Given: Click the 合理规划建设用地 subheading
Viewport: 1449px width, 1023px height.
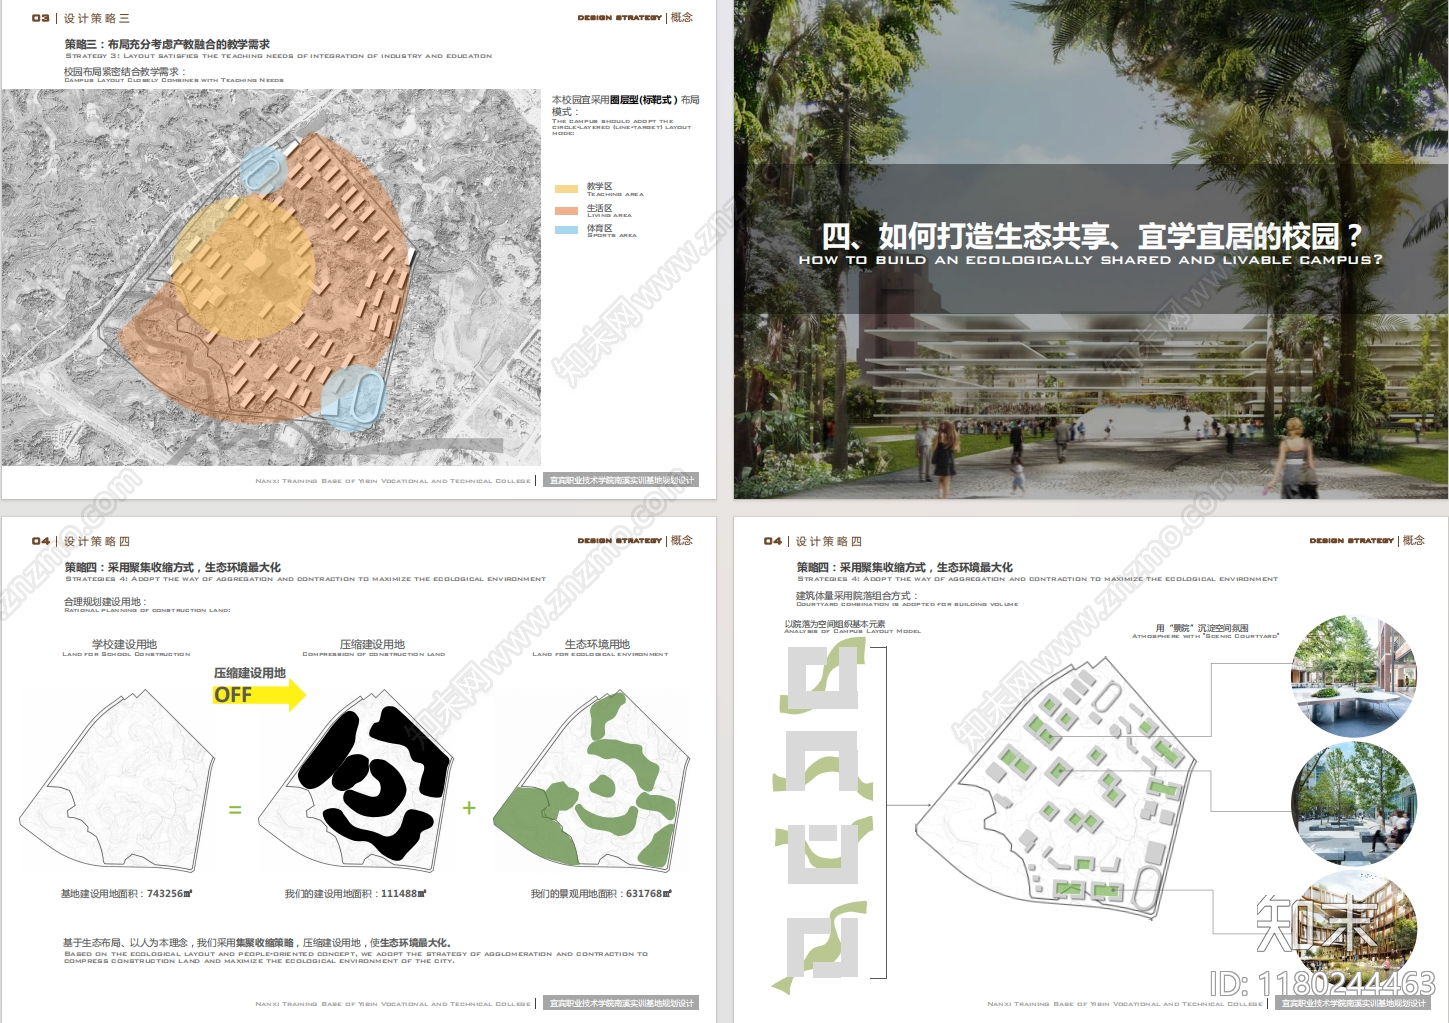Looking at the screenshot, I should point(105,602).
